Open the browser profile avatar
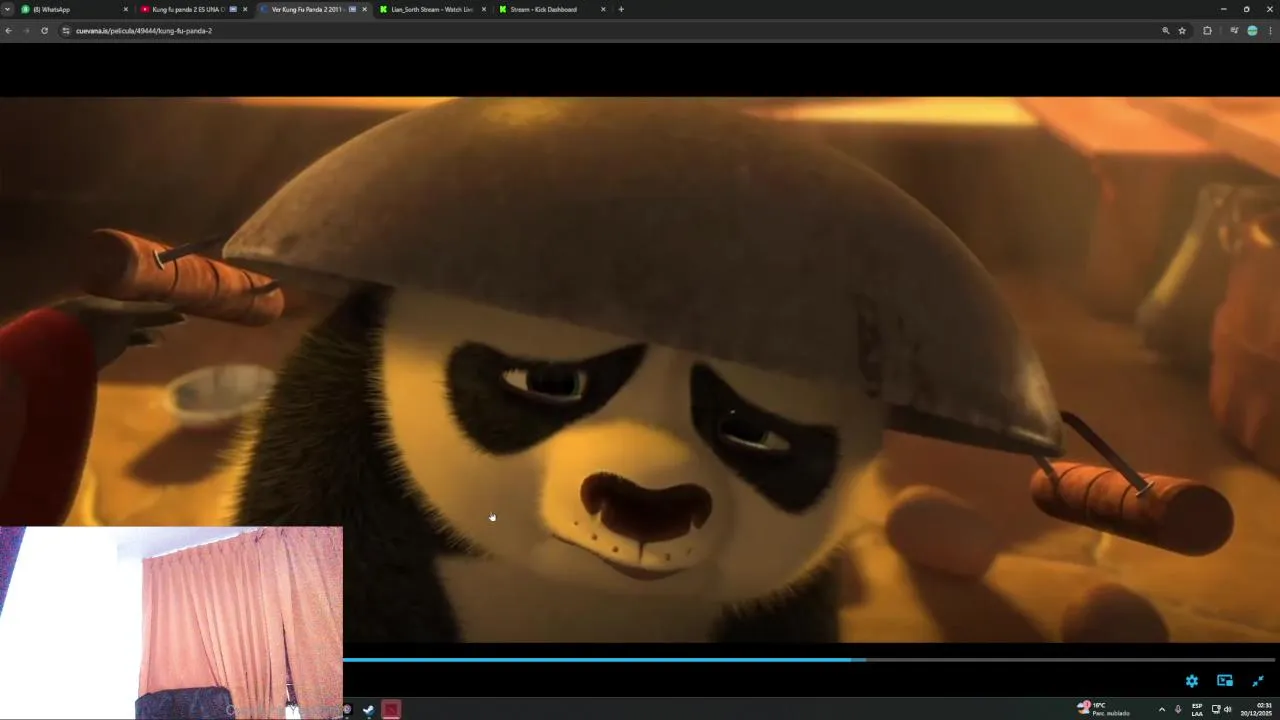Image resolution: width=1280 pixels, height=720 pixels. [1252, 31]
